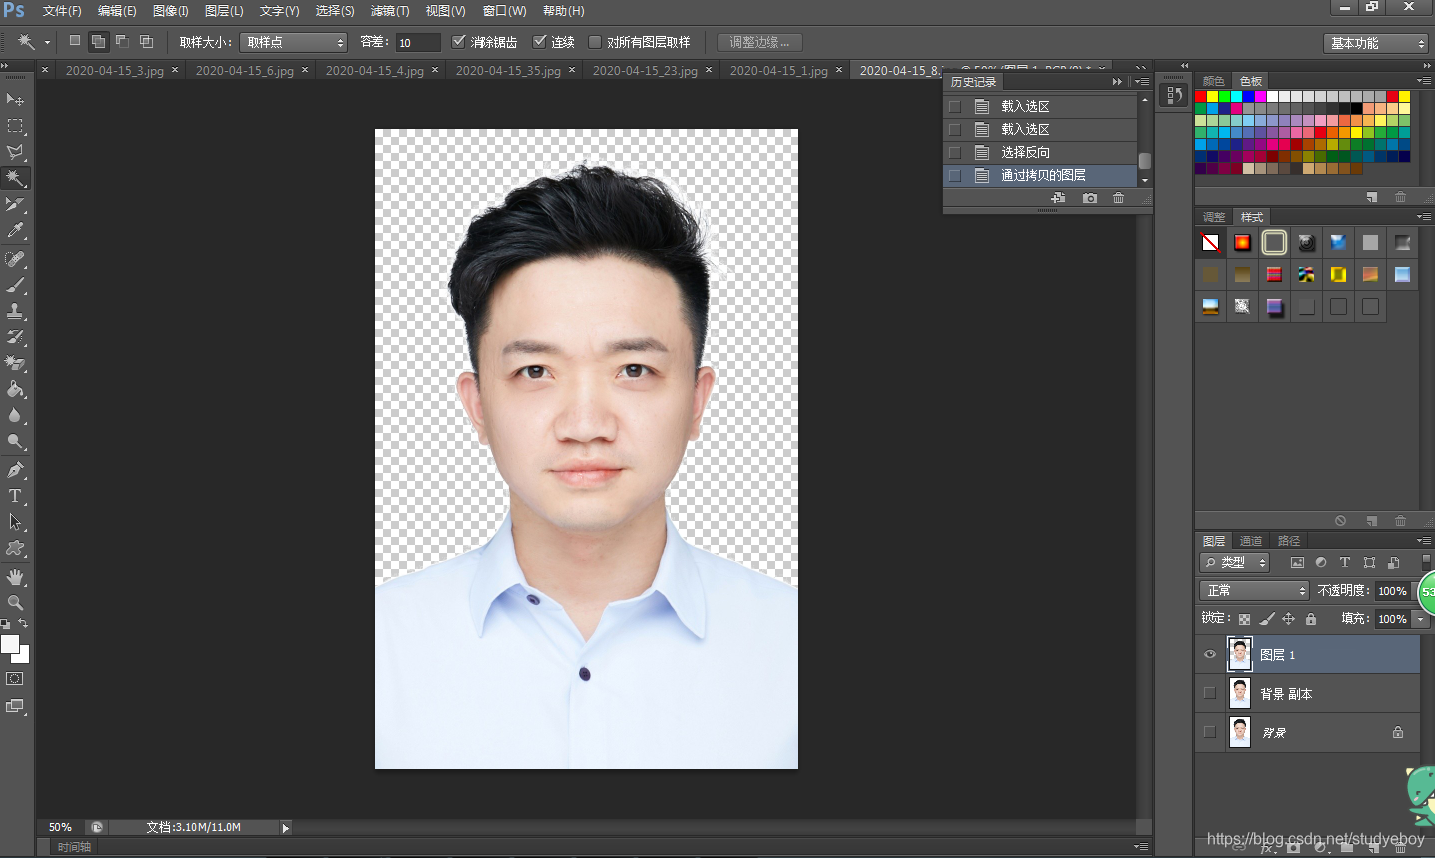The image size is (1435, 858).
Task: Toggle 连续 contiguous checkbox
Action: (x=540, y=42)
